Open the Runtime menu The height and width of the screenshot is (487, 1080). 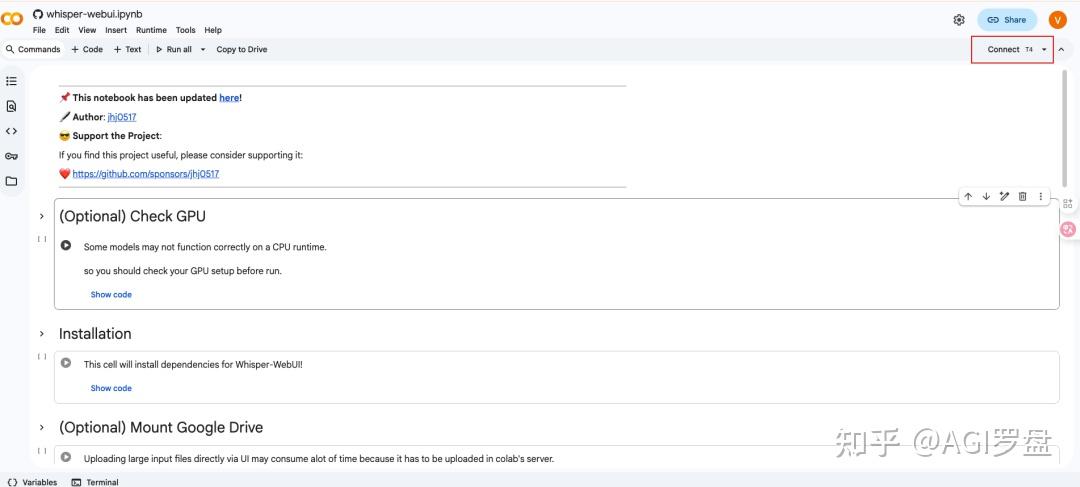pos(151,30)
